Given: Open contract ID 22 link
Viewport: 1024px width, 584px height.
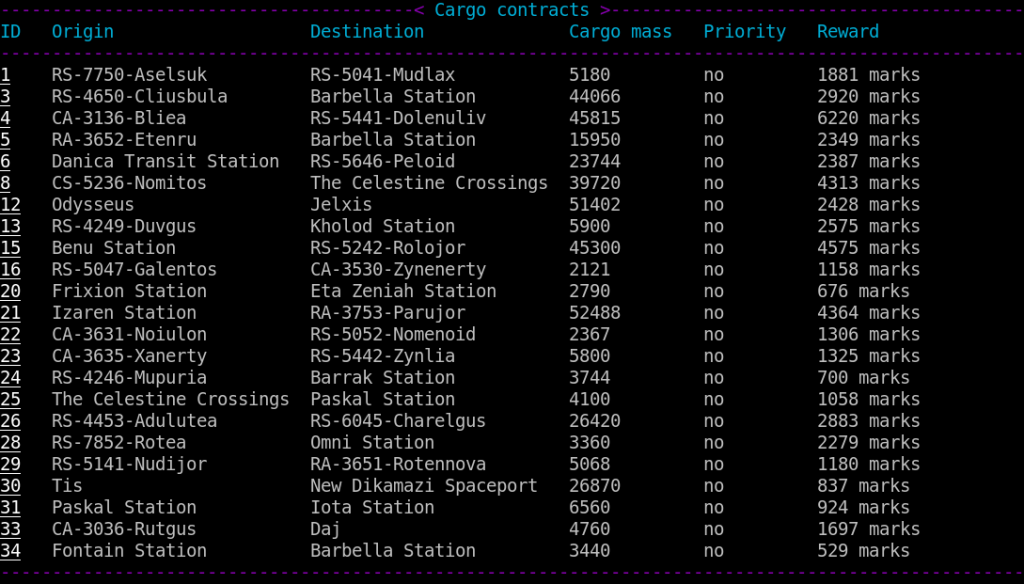Looking at the screenshot, I should tap(10, 334).
